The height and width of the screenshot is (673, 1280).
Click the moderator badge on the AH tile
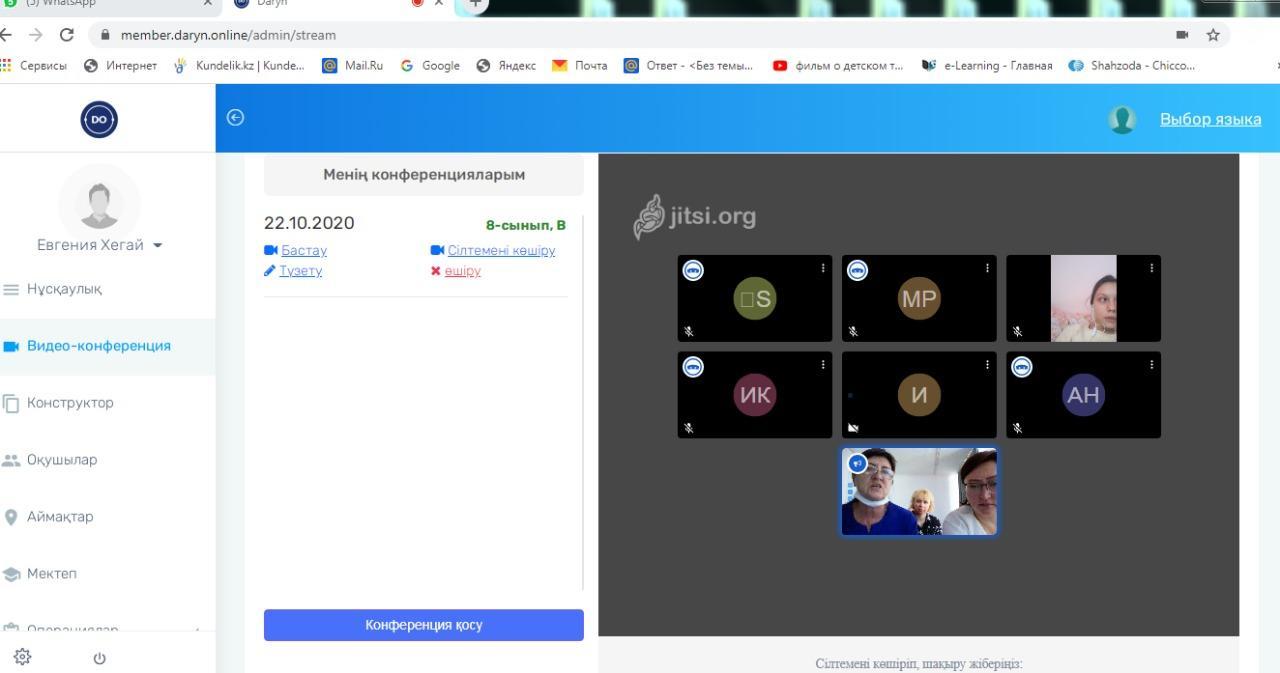1021,367
